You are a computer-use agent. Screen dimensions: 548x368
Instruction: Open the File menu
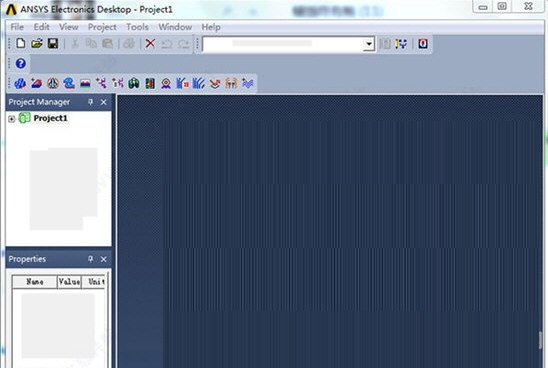click(x=17, y=27)
